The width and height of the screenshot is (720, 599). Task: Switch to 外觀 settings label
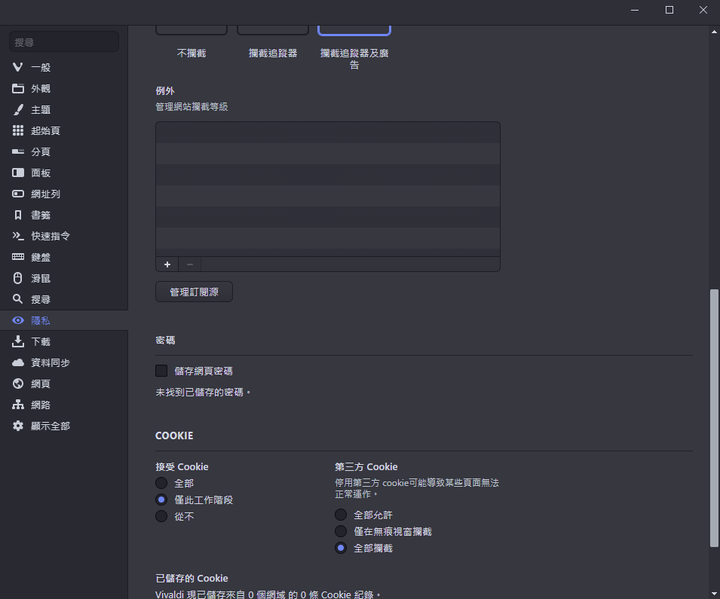tap(40, 88)
